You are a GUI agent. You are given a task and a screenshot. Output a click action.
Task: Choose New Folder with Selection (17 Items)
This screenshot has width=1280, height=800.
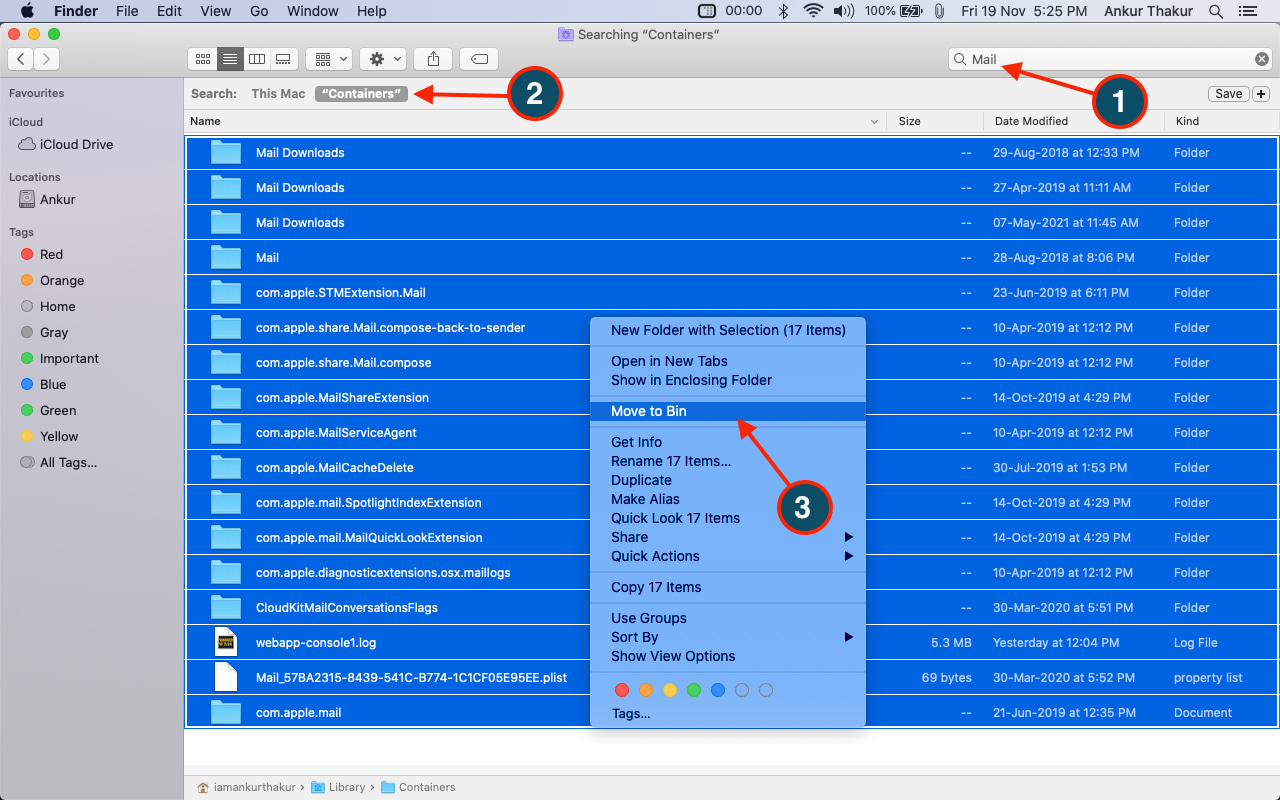coord(728,330)
